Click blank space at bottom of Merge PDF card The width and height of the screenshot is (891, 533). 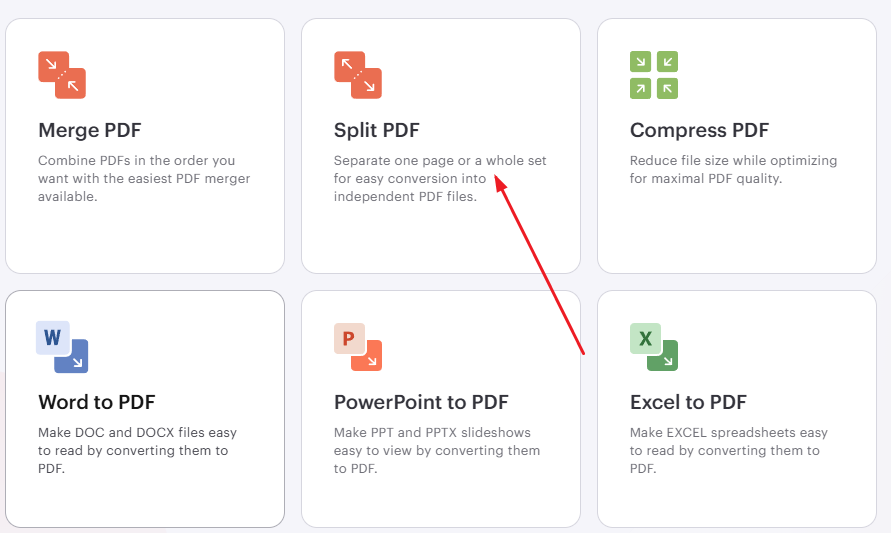point(145,242)
